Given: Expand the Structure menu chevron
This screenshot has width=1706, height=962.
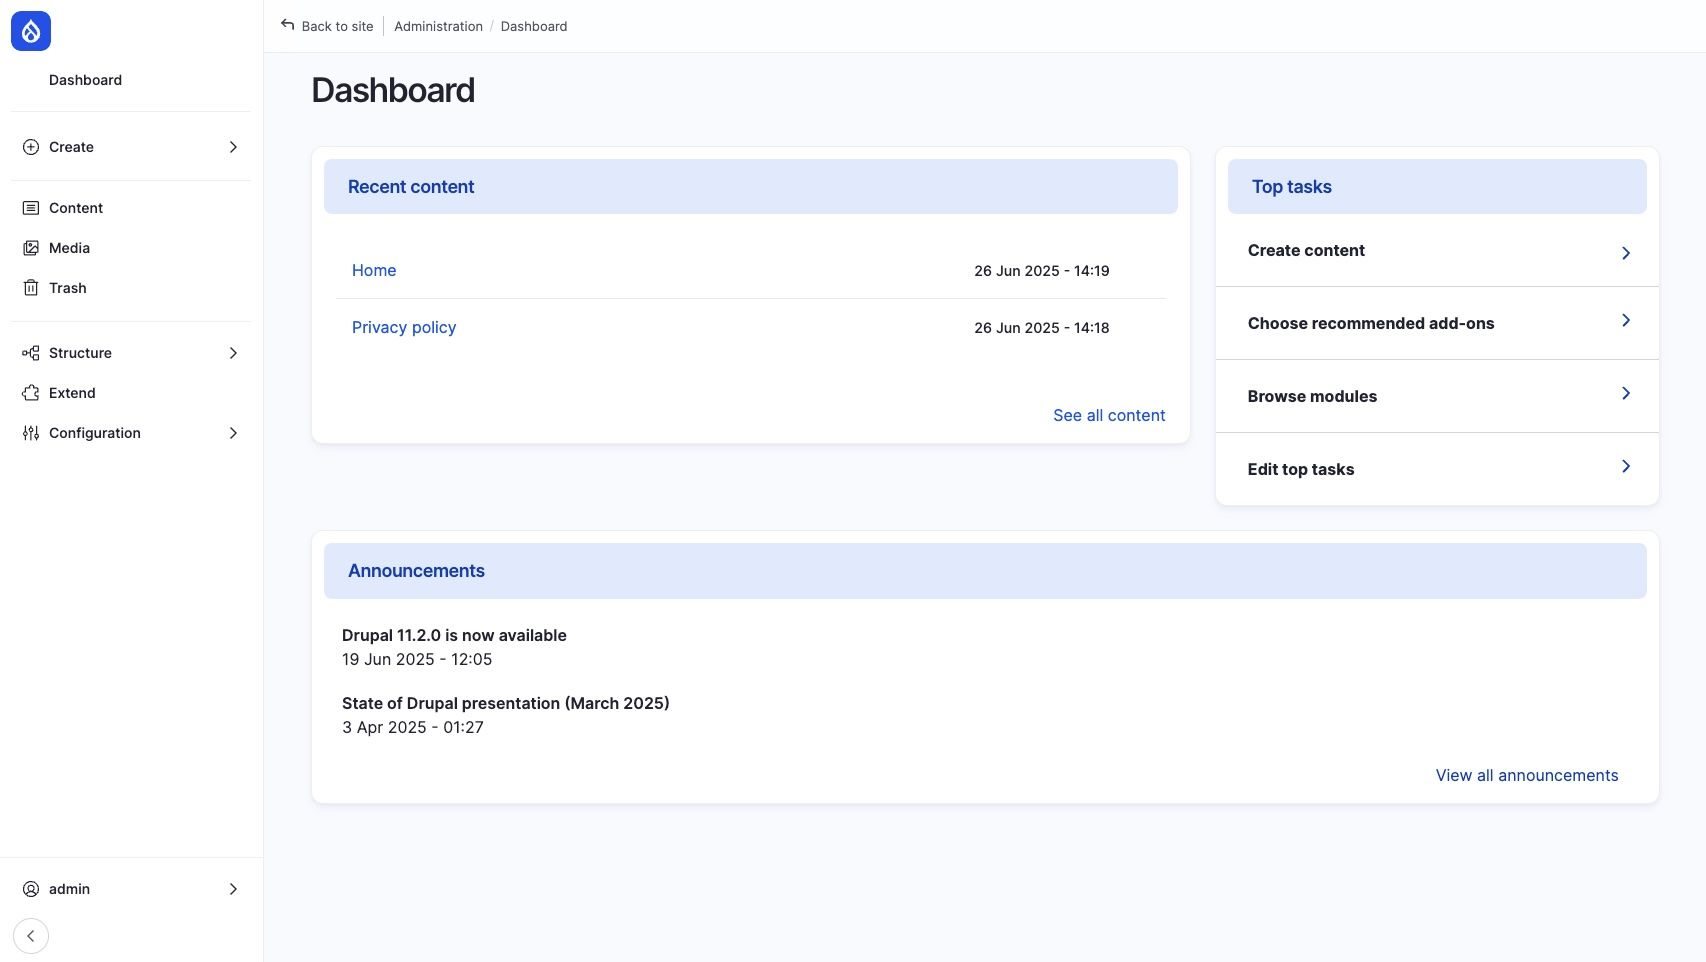Looking at the screenshot, I should click(x=233, y=353).
